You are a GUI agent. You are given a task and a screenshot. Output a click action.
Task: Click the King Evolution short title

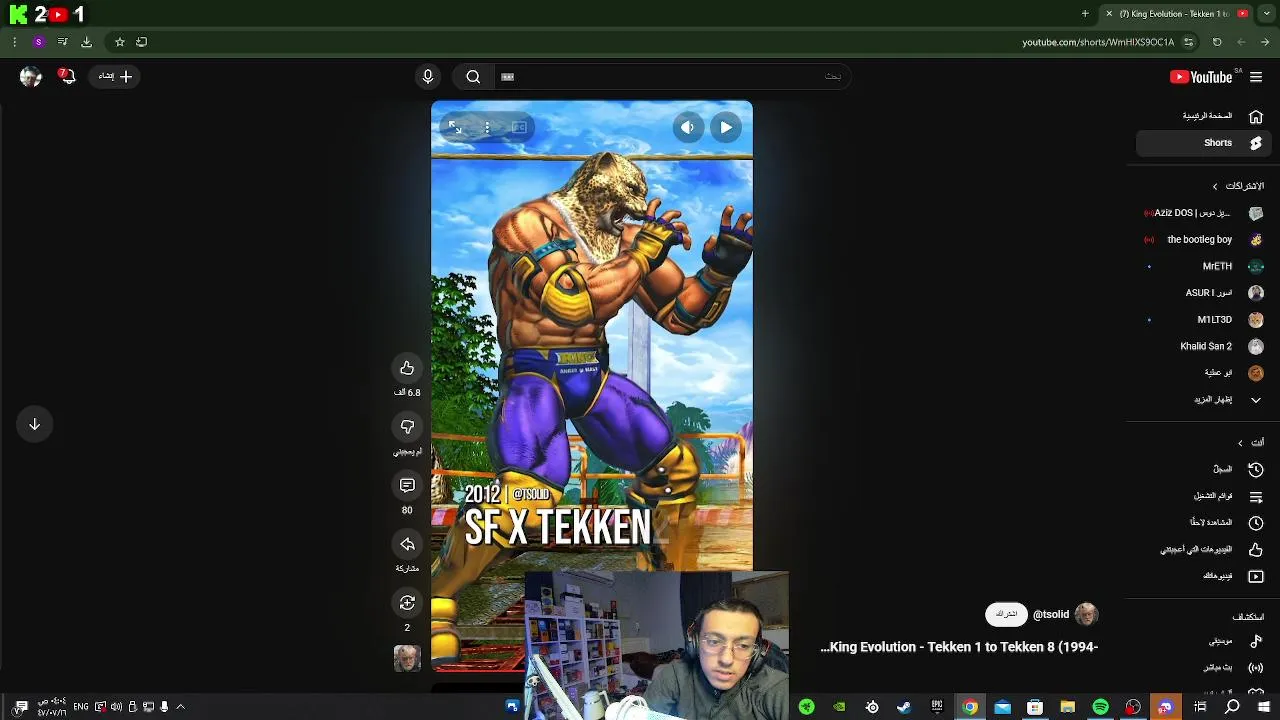960,647
